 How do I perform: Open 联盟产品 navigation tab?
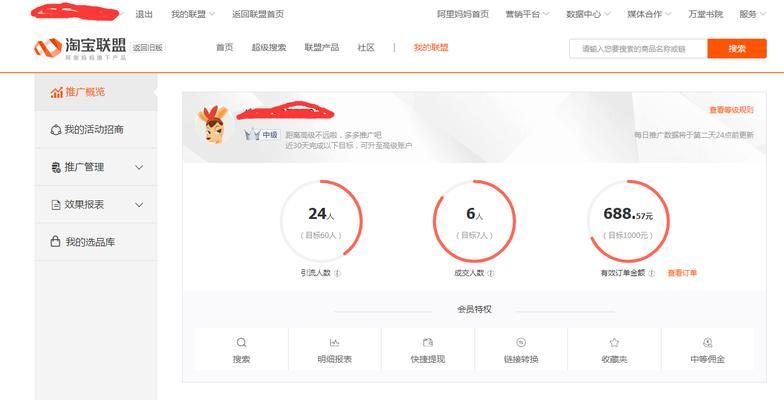tap(322, 48)
